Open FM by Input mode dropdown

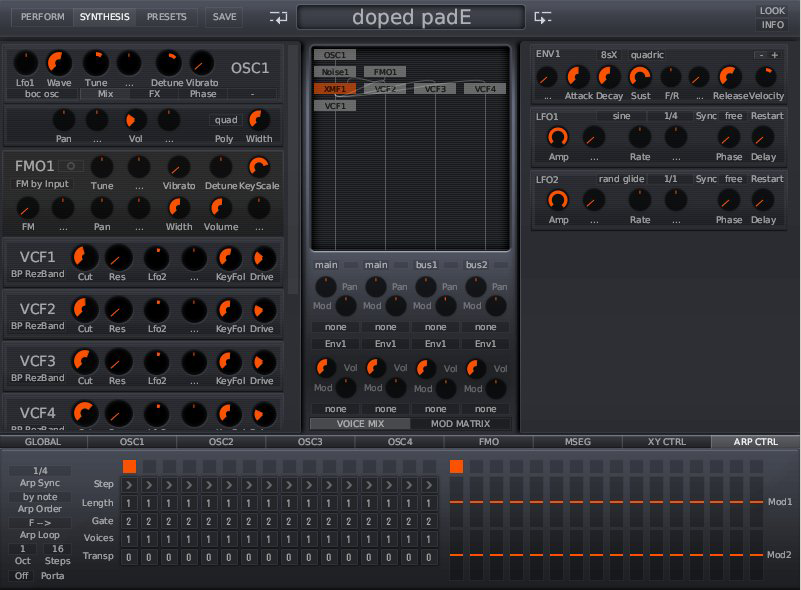tap(42, 184)
